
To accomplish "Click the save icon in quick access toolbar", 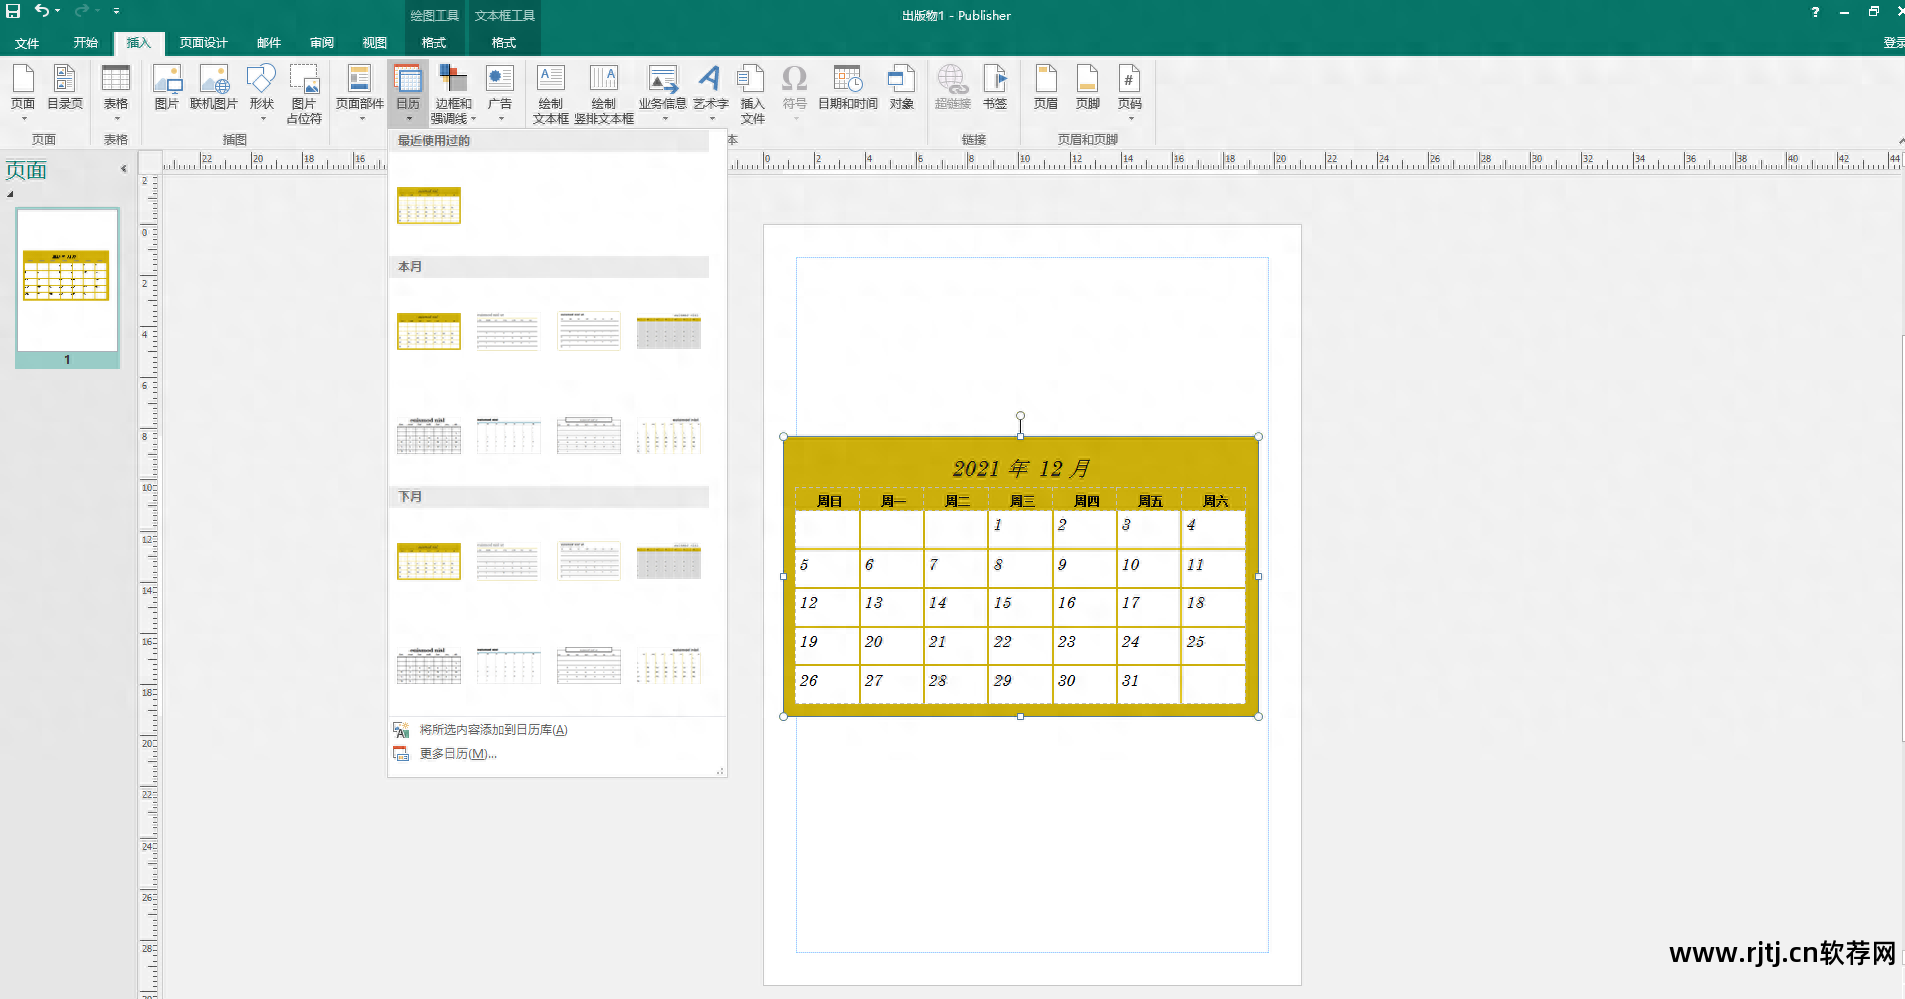I will click(13, 11).
